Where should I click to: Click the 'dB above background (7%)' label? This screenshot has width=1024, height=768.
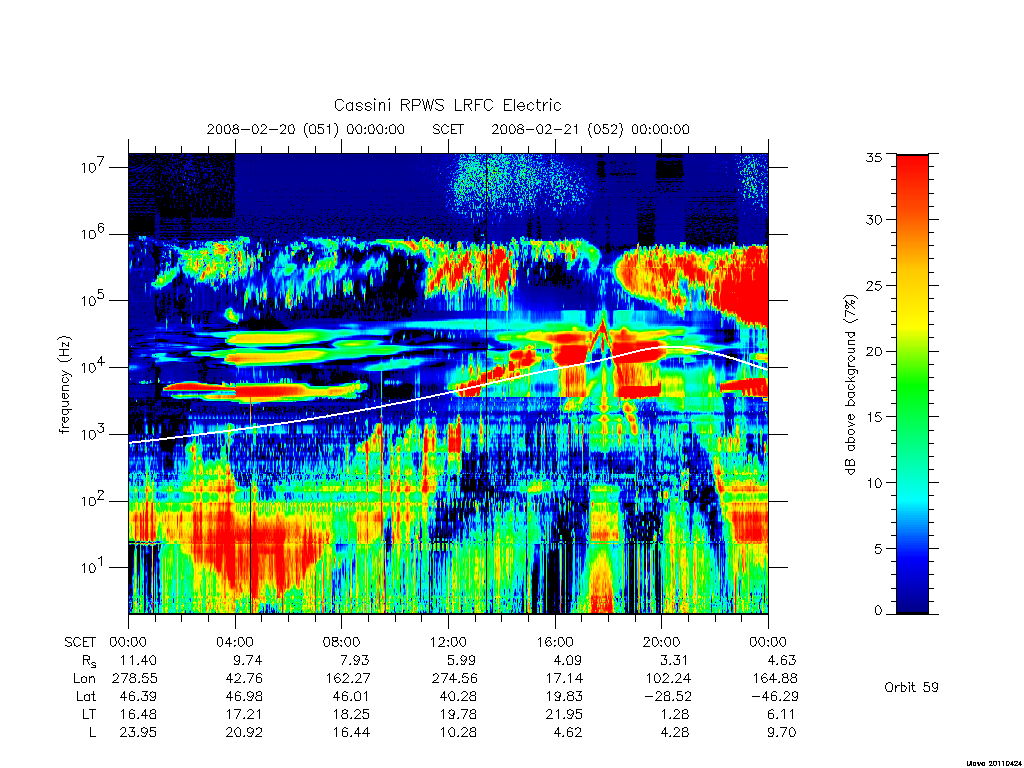click(x=850, y=384)
